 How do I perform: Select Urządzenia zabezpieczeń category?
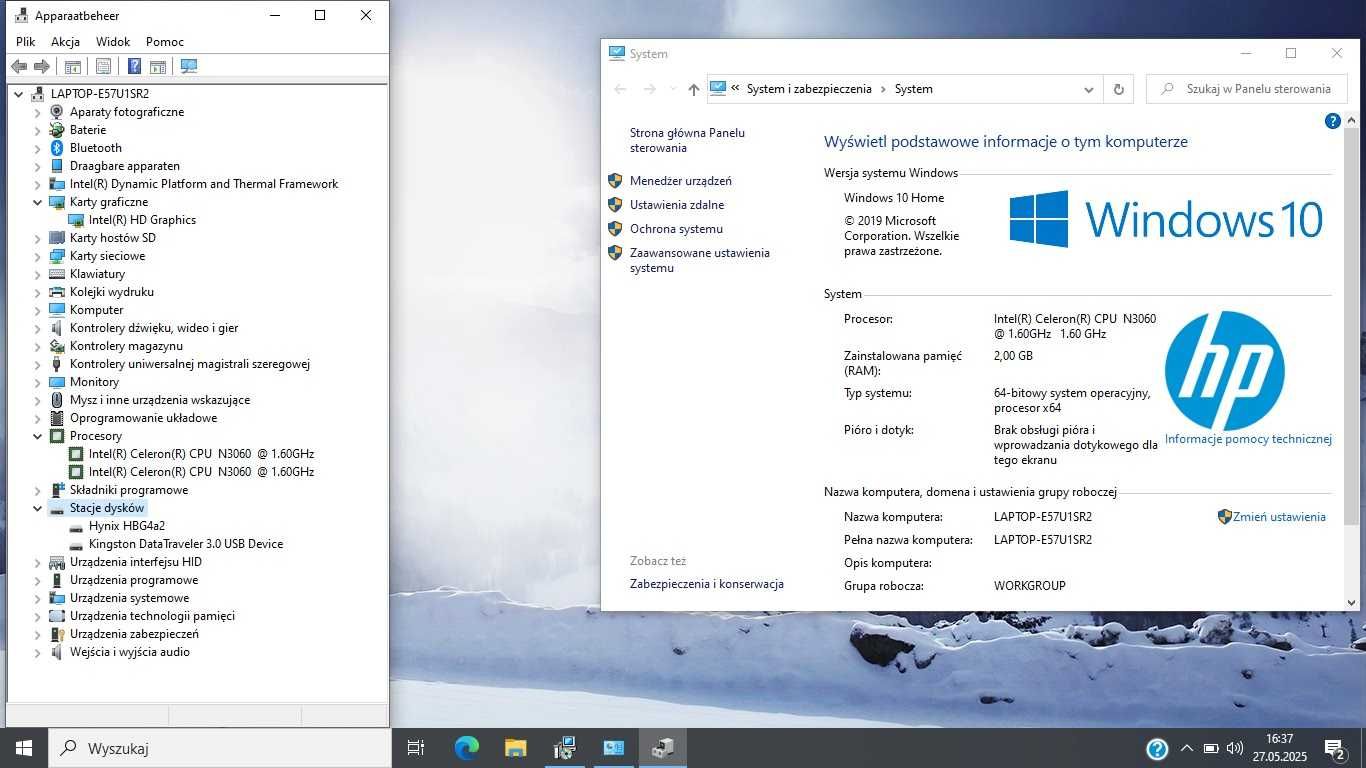point(134,634)
